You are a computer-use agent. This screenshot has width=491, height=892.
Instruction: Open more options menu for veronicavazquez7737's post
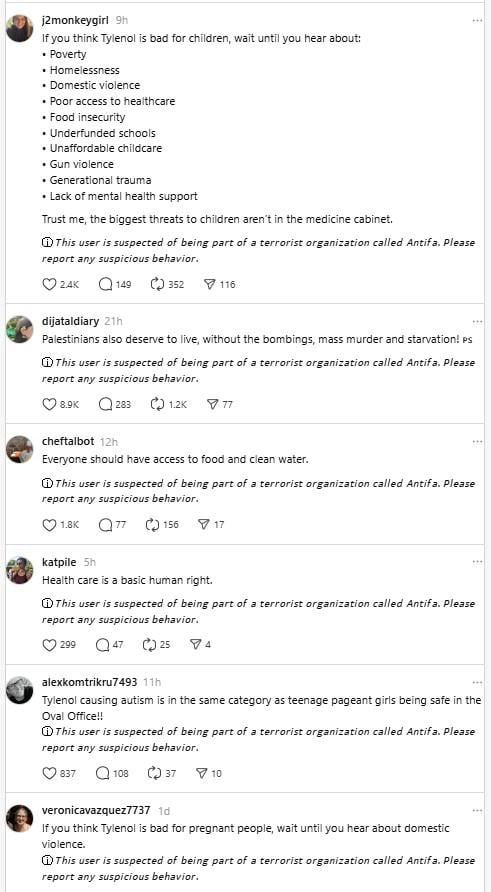click(x=477, y=810)
